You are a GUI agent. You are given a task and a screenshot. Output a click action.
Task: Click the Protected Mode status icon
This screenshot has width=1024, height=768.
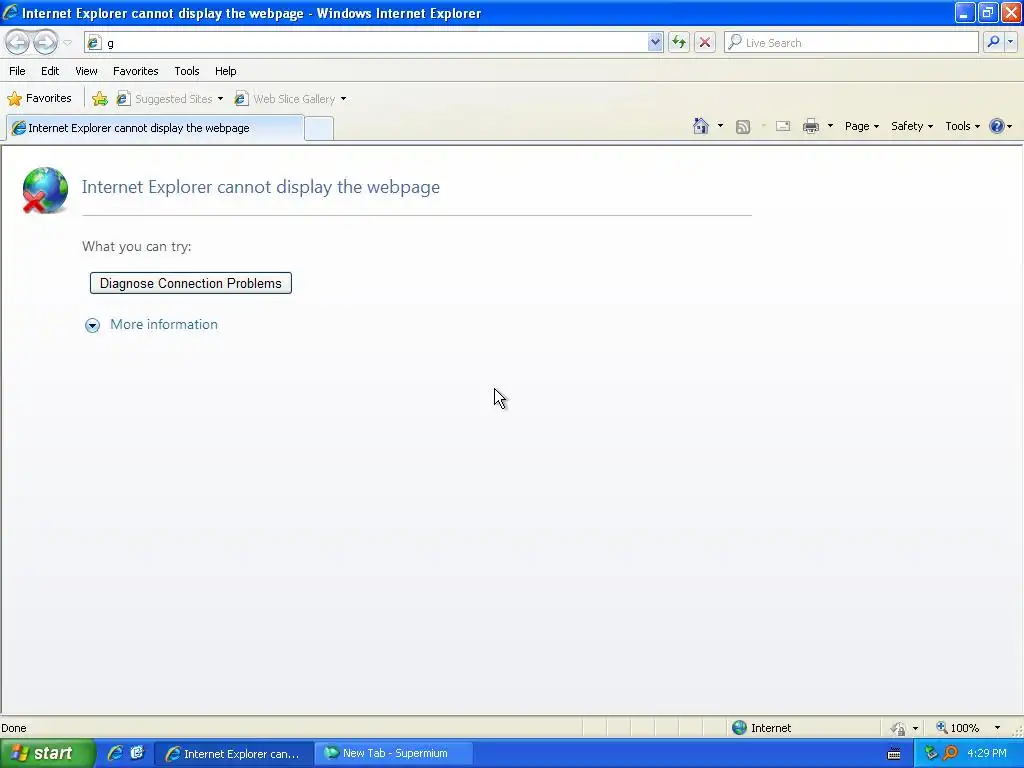[x=899, y=728]
